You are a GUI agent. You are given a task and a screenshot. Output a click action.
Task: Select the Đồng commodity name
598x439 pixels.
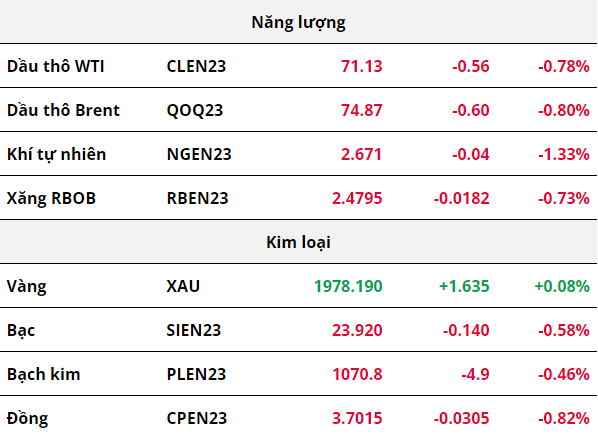pos(27,418)
